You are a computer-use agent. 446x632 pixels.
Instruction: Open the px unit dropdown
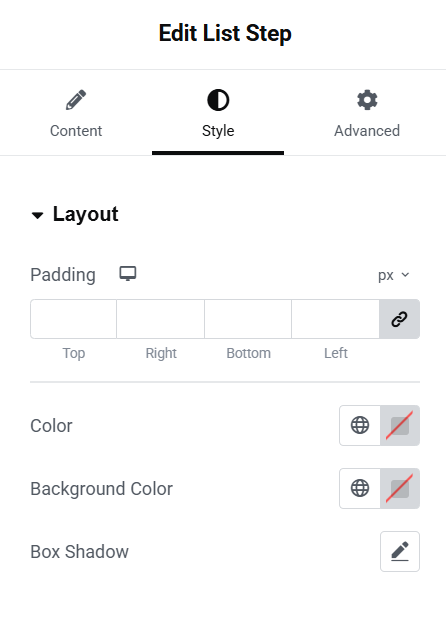pyautogui.click(x=394, y=275)
